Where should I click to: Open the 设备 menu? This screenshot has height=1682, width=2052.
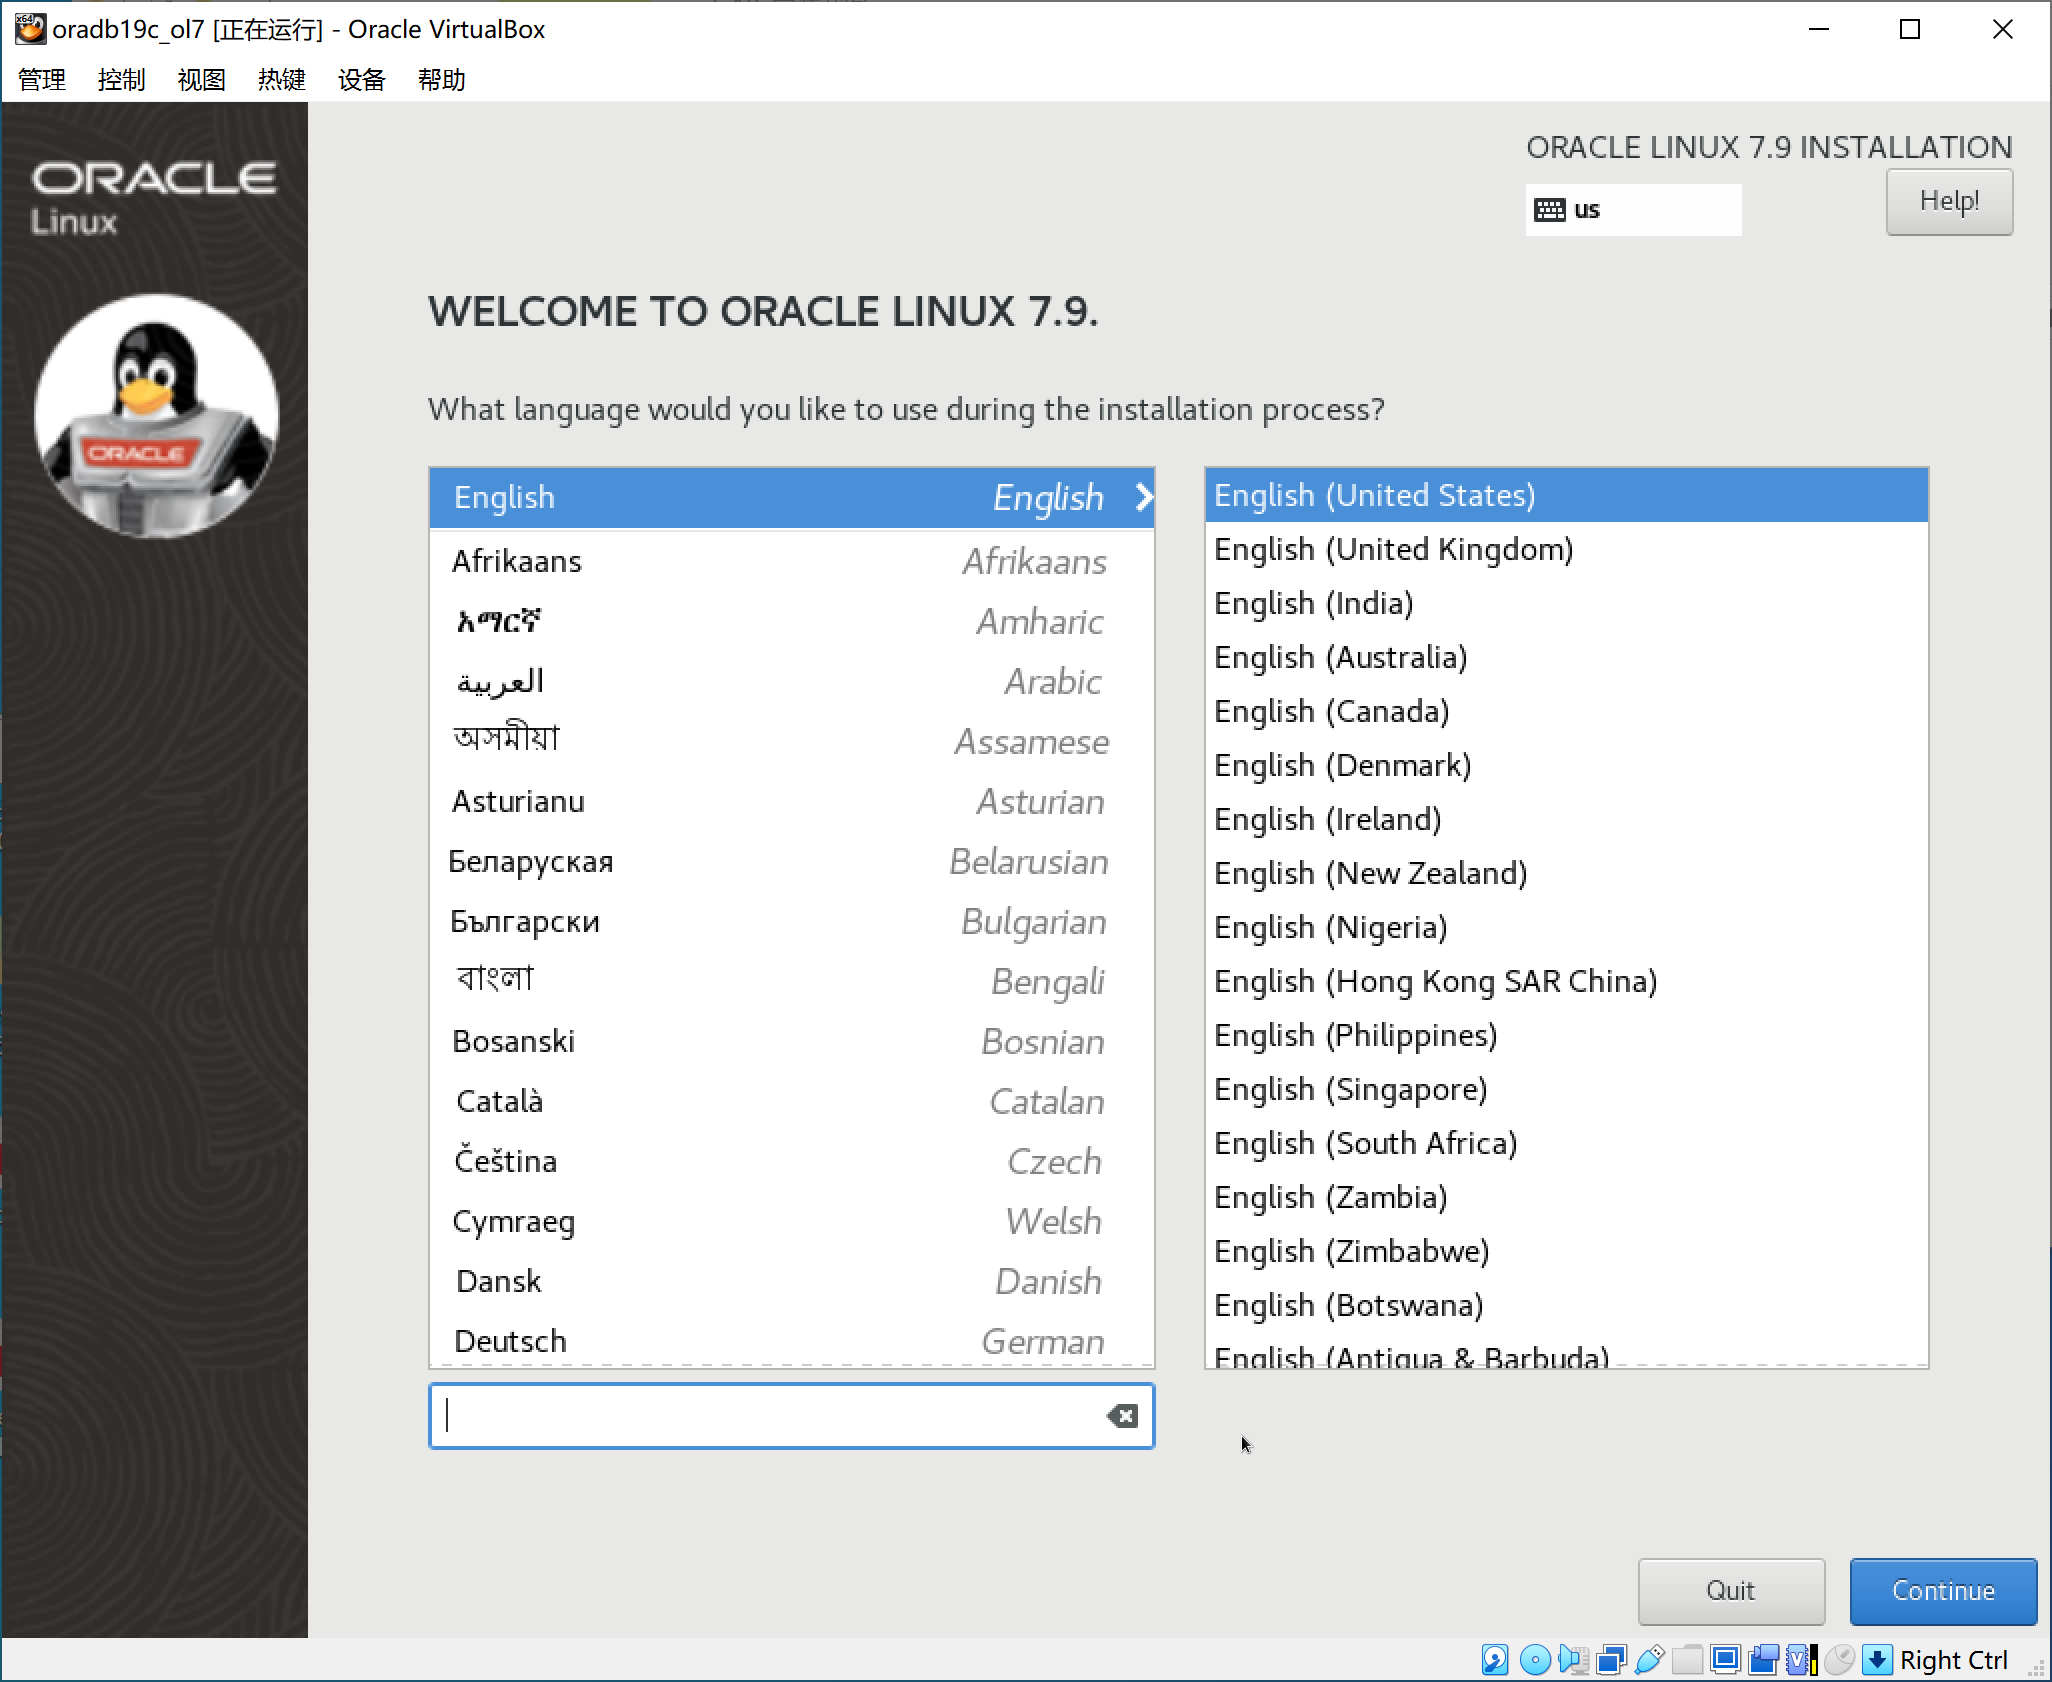tap(361, 80)
